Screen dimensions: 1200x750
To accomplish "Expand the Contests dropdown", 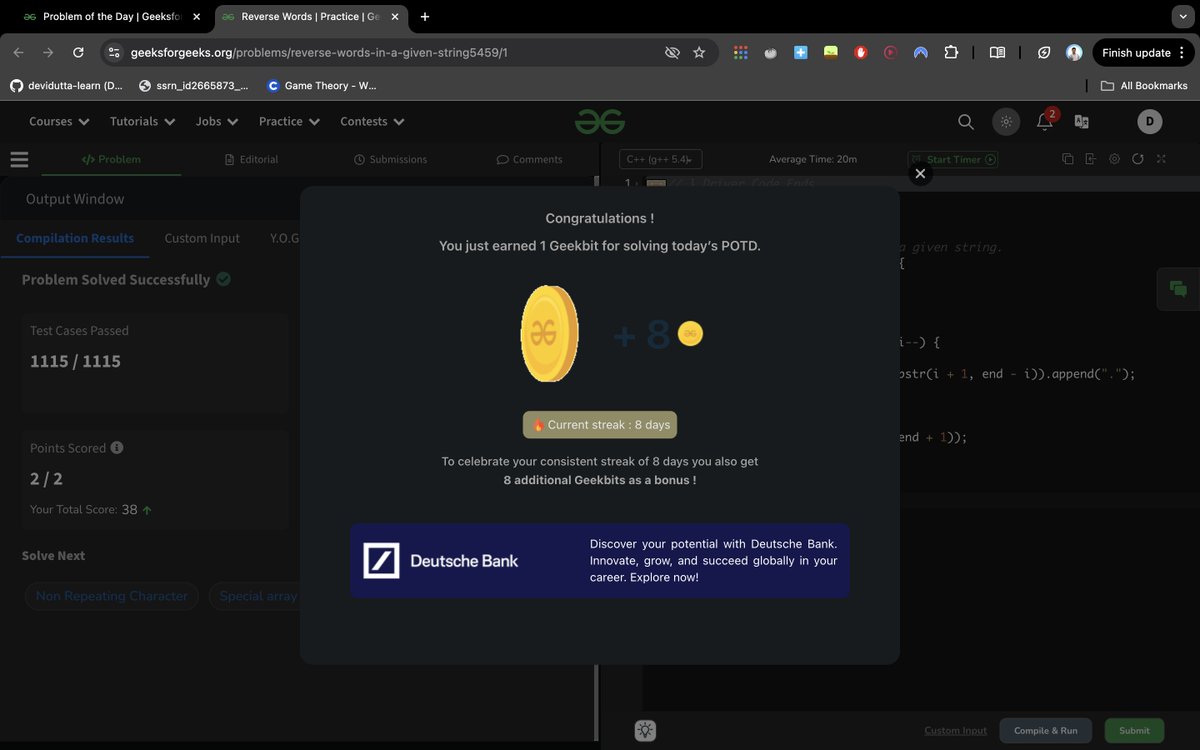I will [x=372, y=122].
